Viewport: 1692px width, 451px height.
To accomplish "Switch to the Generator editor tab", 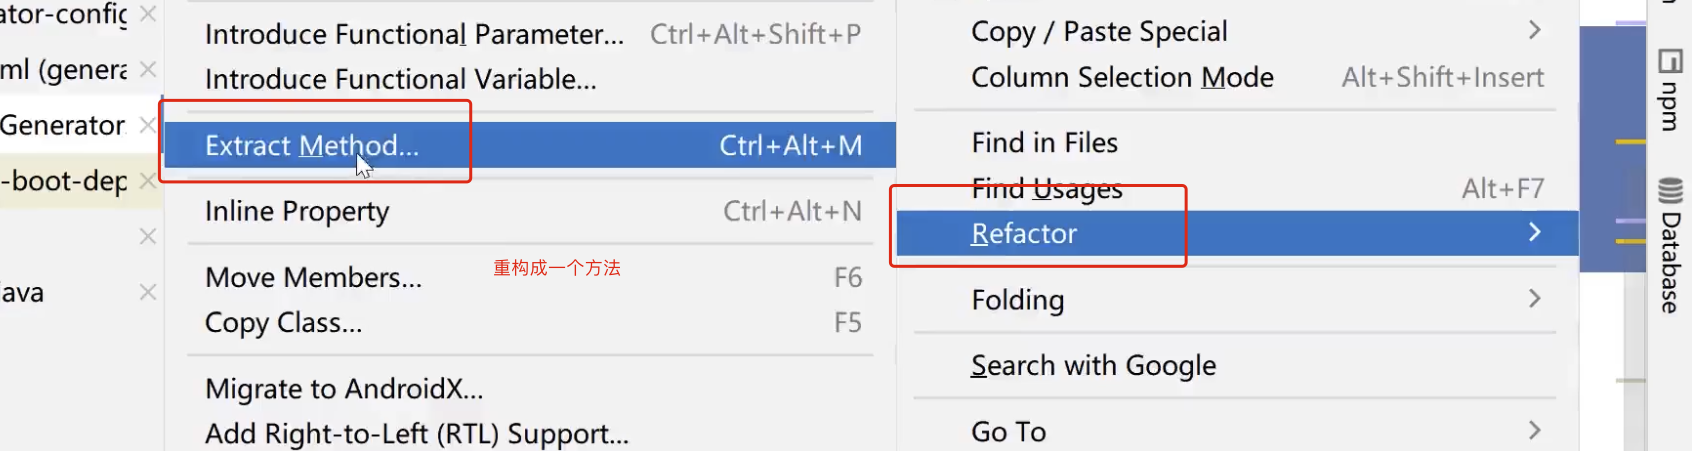I will coord(62,125).
